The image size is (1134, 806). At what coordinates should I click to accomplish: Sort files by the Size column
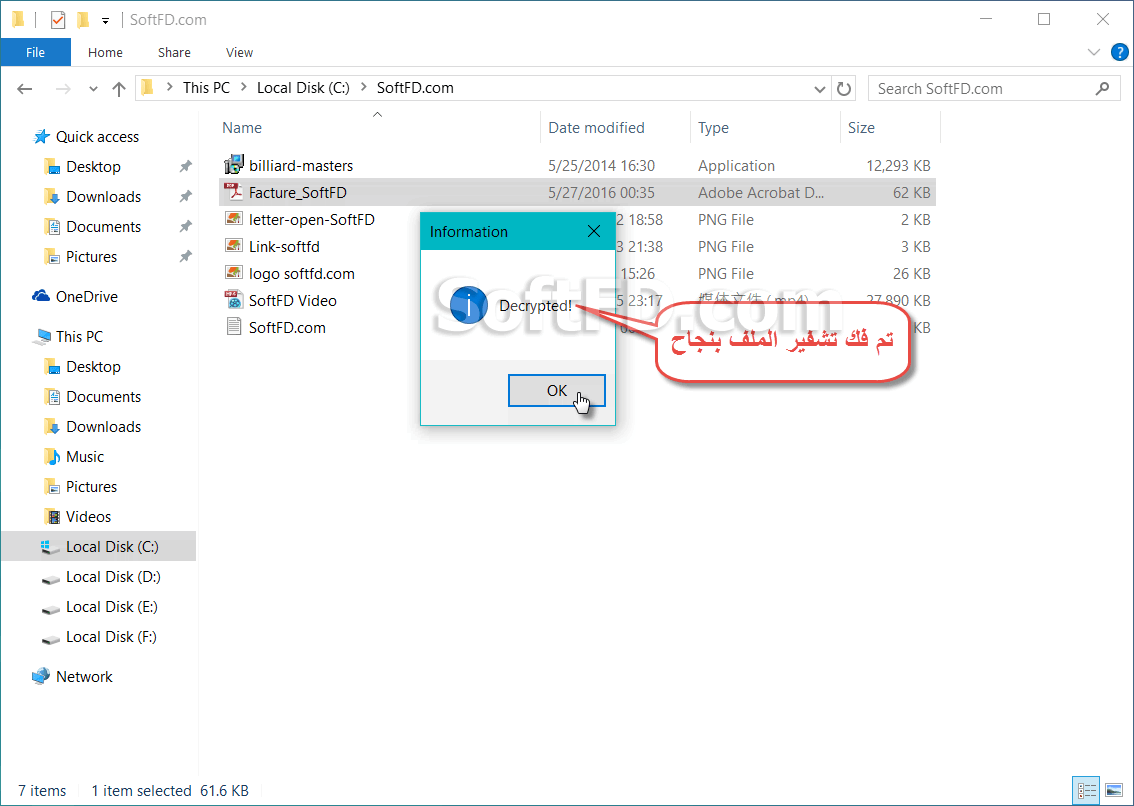tap(861, 127)
